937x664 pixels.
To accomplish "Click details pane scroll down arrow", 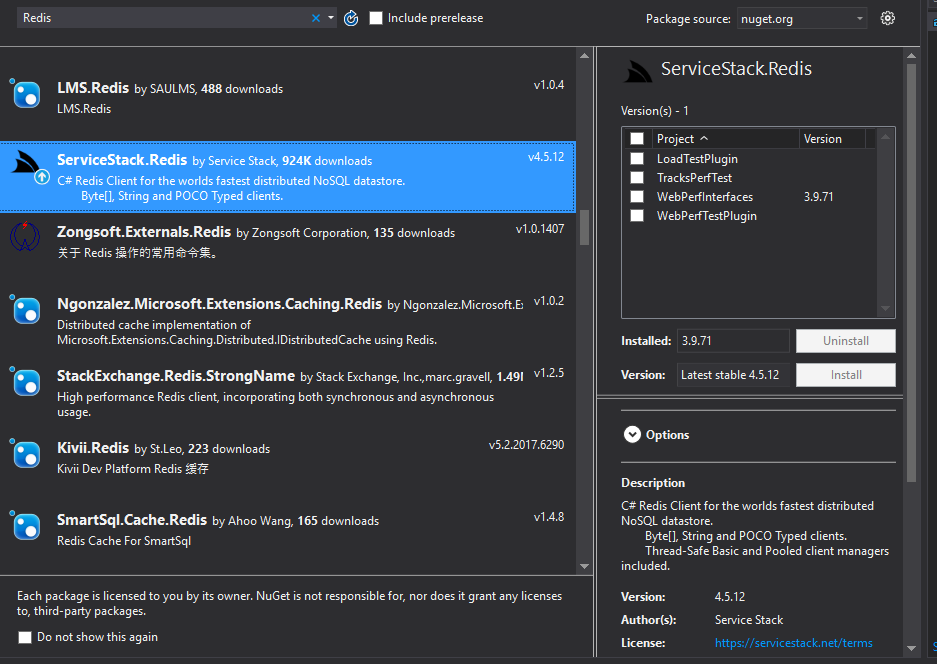I will pyautogui.click(x=911, y=648).
